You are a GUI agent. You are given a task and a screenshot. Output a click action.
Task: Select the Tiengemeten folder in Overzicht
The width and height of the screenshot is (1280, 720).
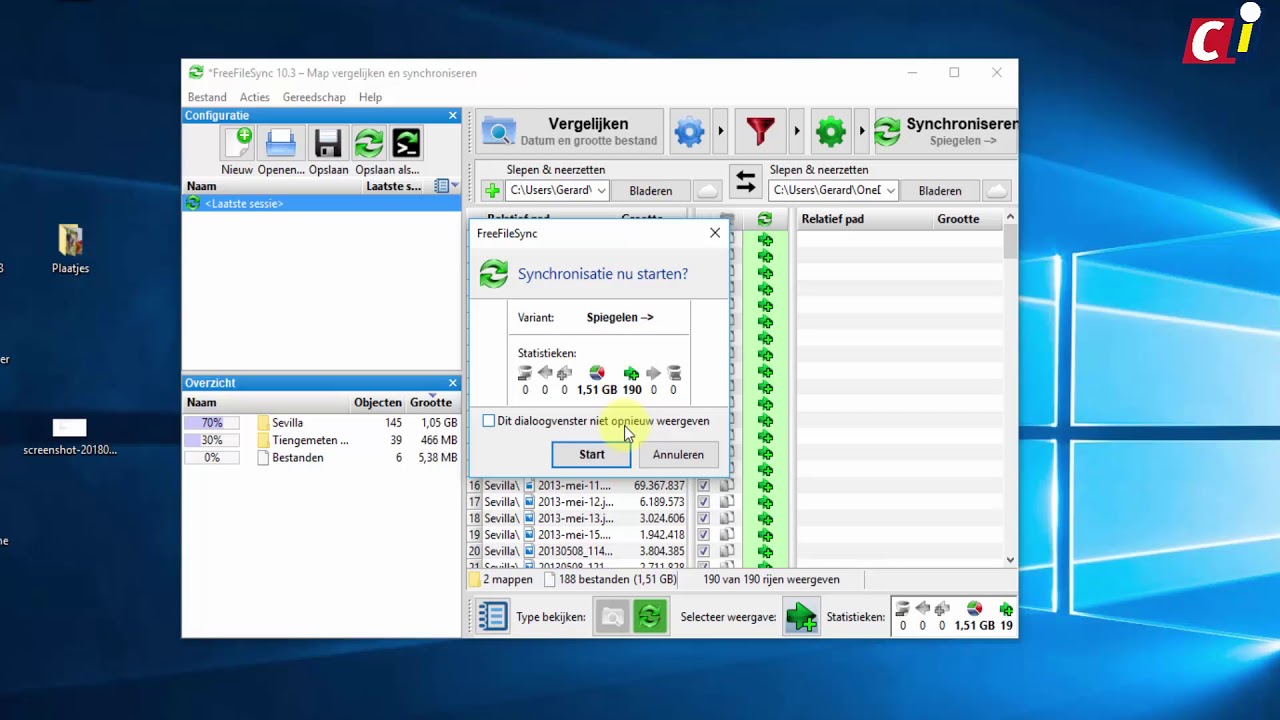[x=321, y=440]
